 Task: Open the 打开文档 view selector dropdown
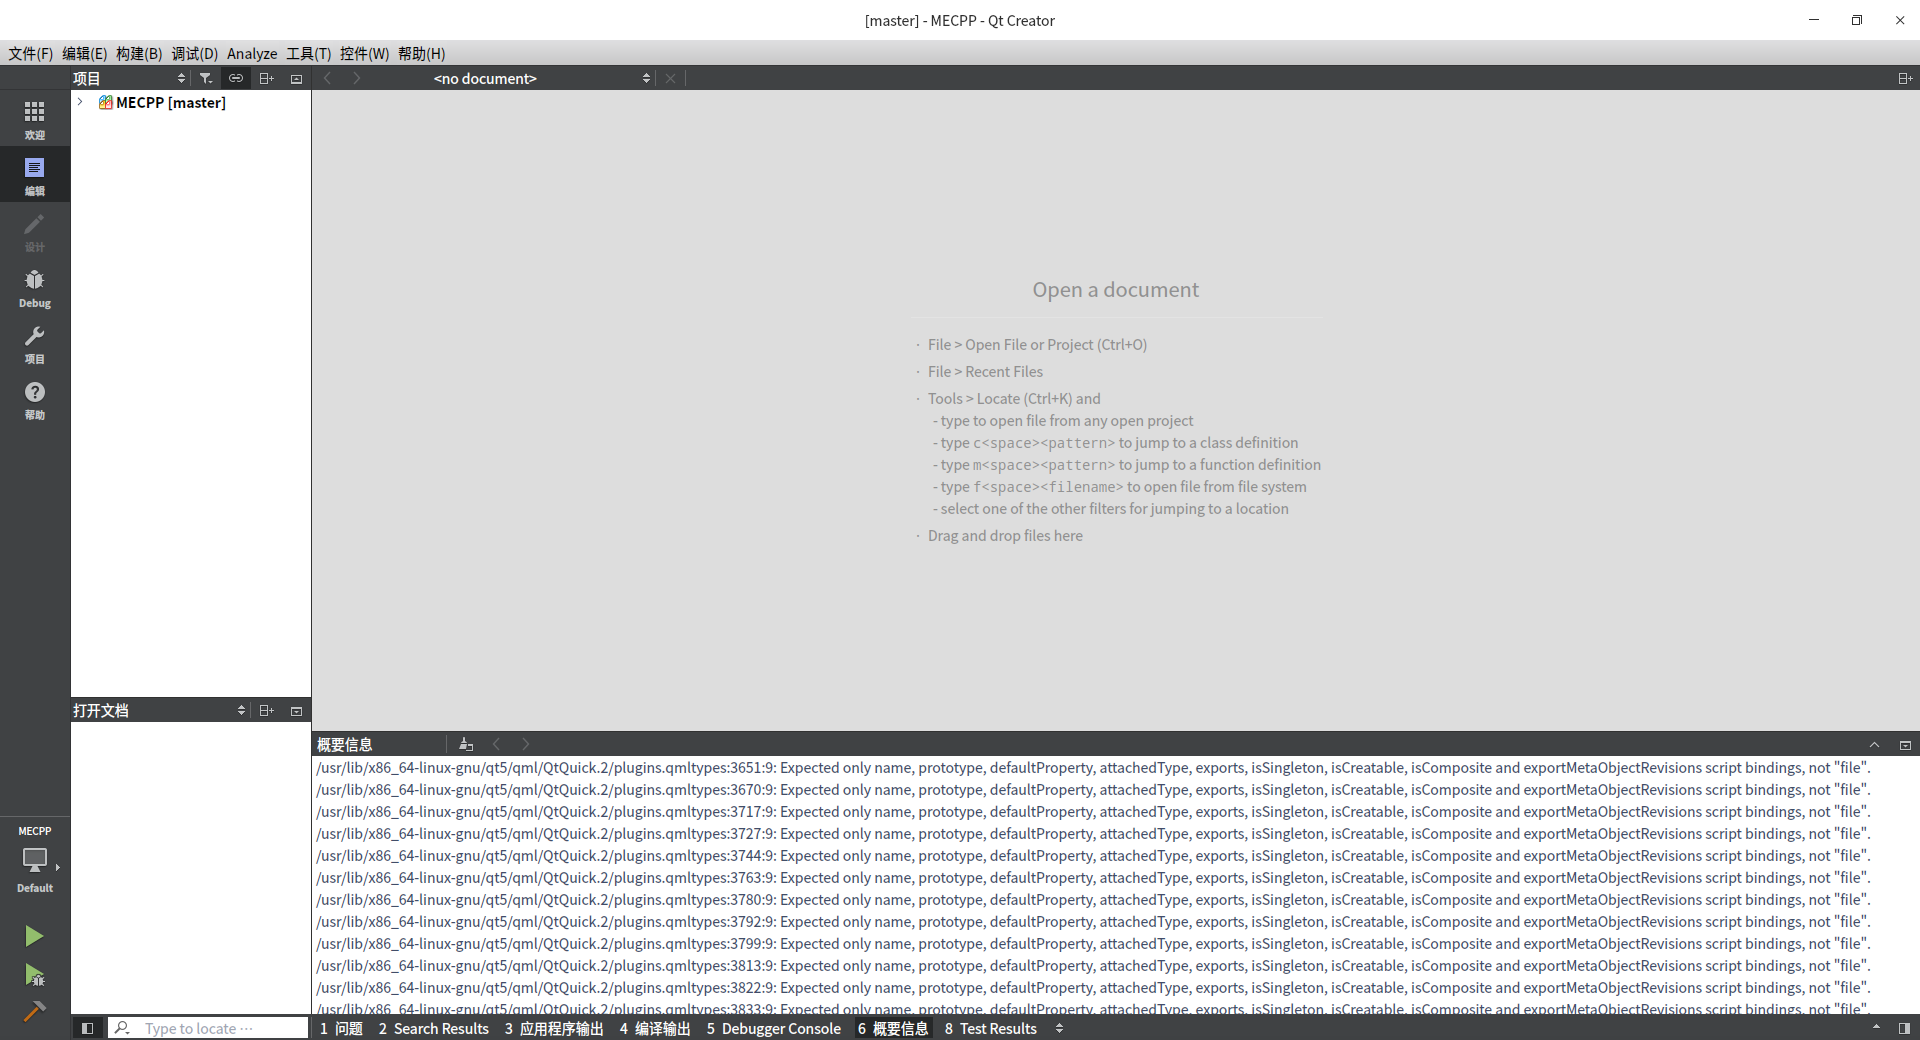pos(160,710)
